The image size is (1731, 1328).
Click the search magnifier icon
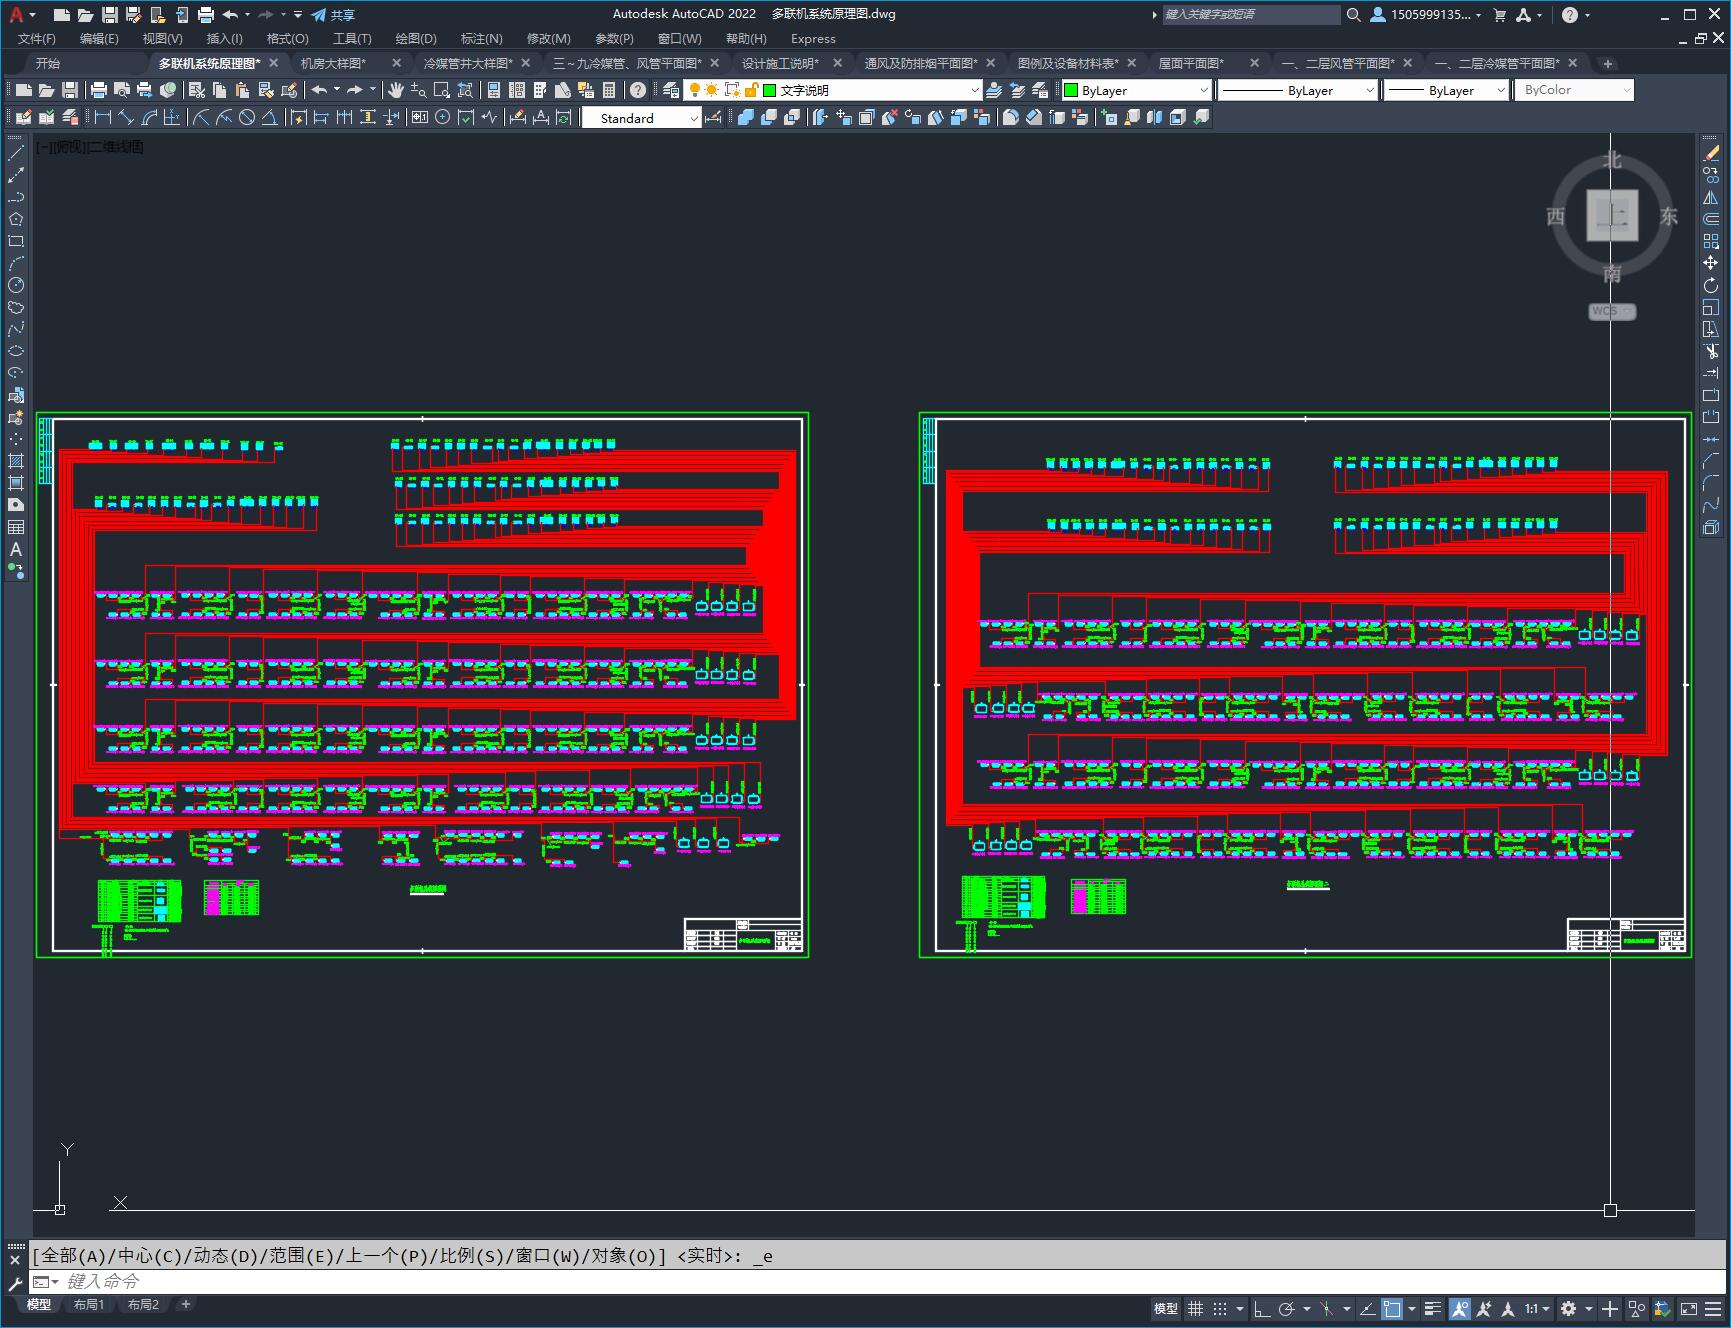coord(1354,15)
